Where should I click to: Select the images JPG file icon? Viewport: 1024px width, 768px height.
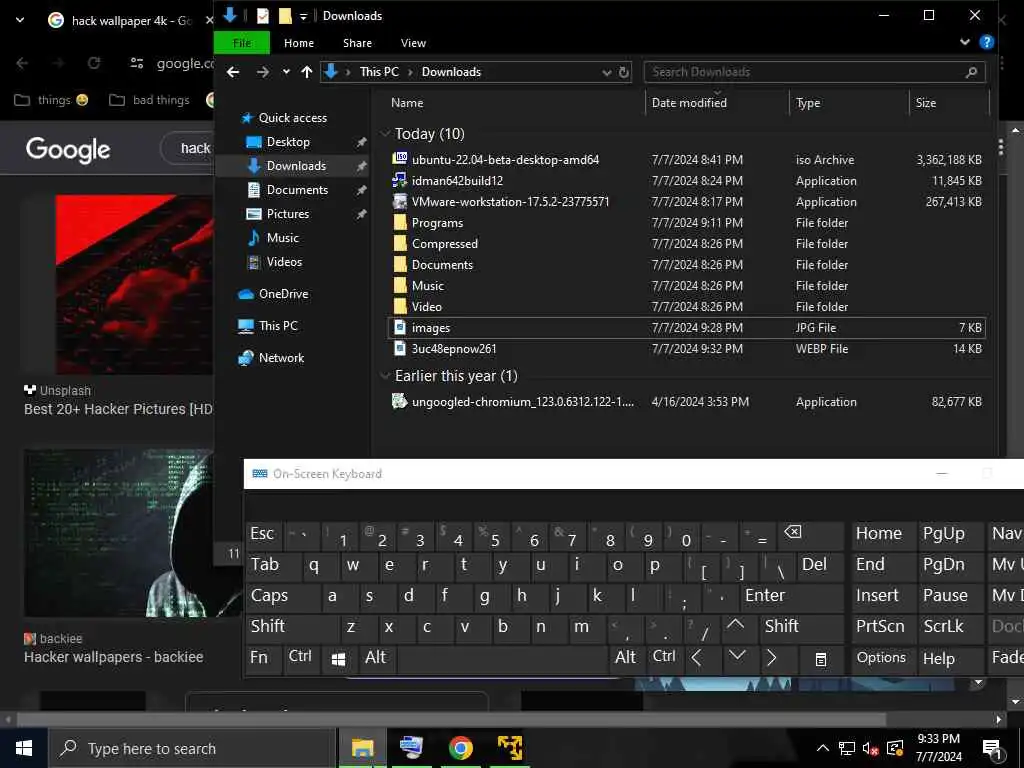pyautogui.click(x=400, y=327)
